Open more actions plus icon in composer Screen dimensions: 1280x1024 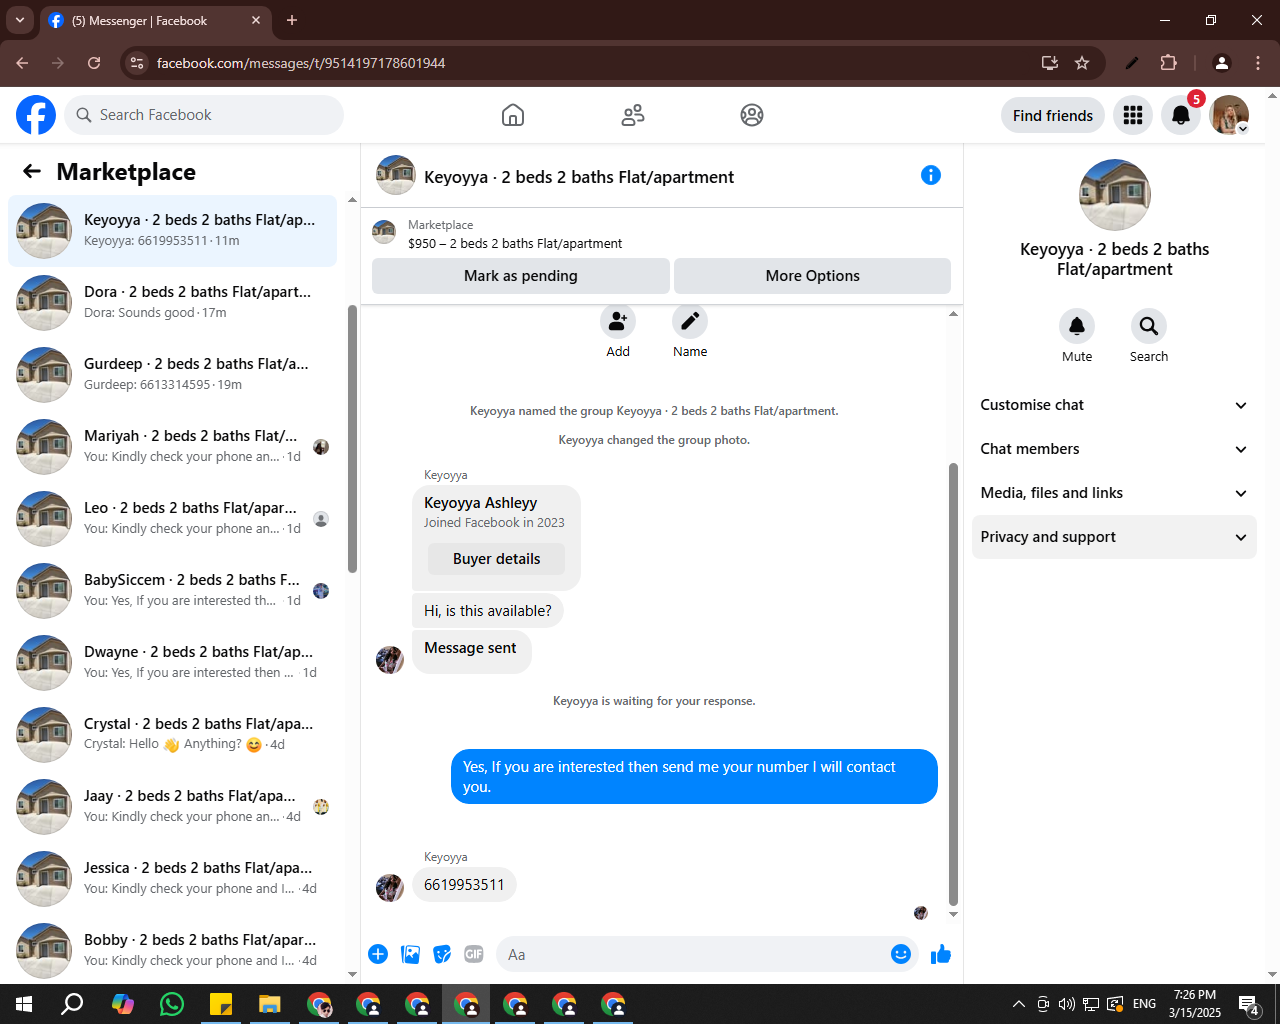point(378,954)
